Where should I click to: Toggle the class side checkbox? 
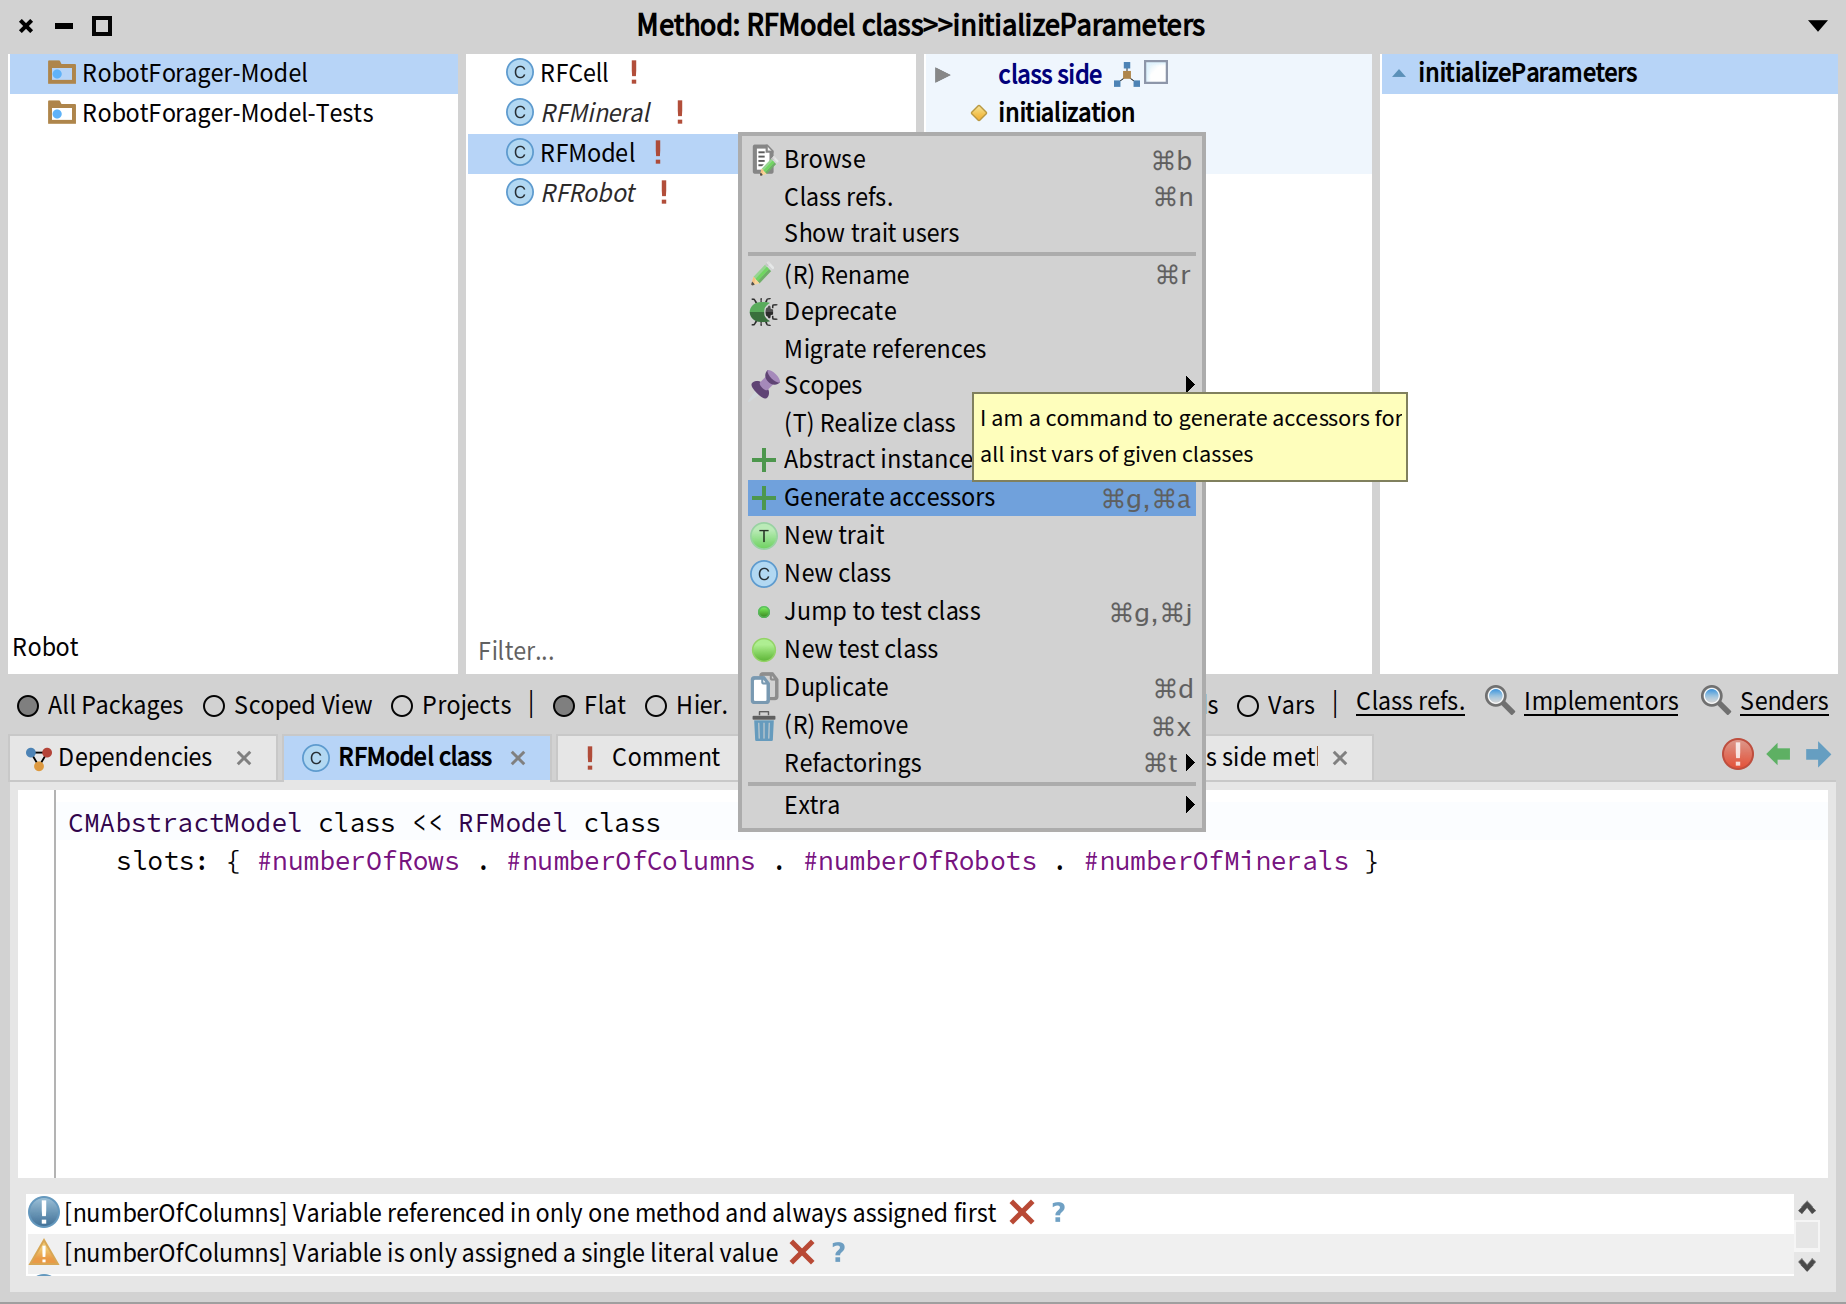tap(1156, 73)
